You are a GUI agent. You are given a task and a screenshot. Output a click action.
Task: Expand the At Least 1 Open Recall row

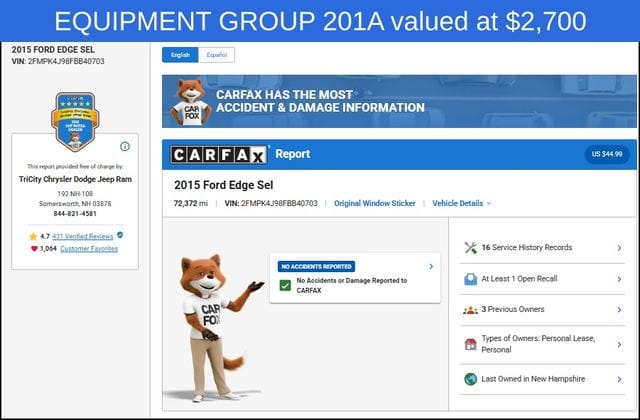click(542, 279)
